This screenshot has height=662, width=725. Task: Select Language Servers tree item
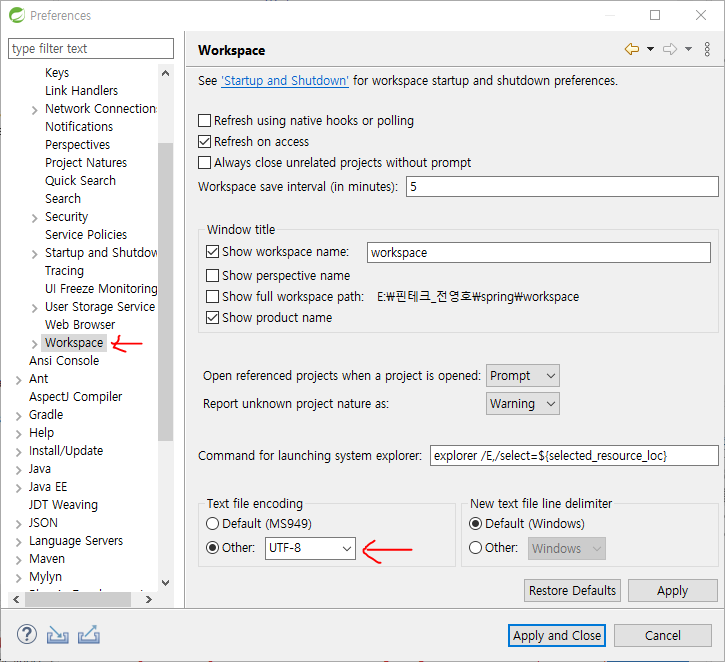coord(76,541)
